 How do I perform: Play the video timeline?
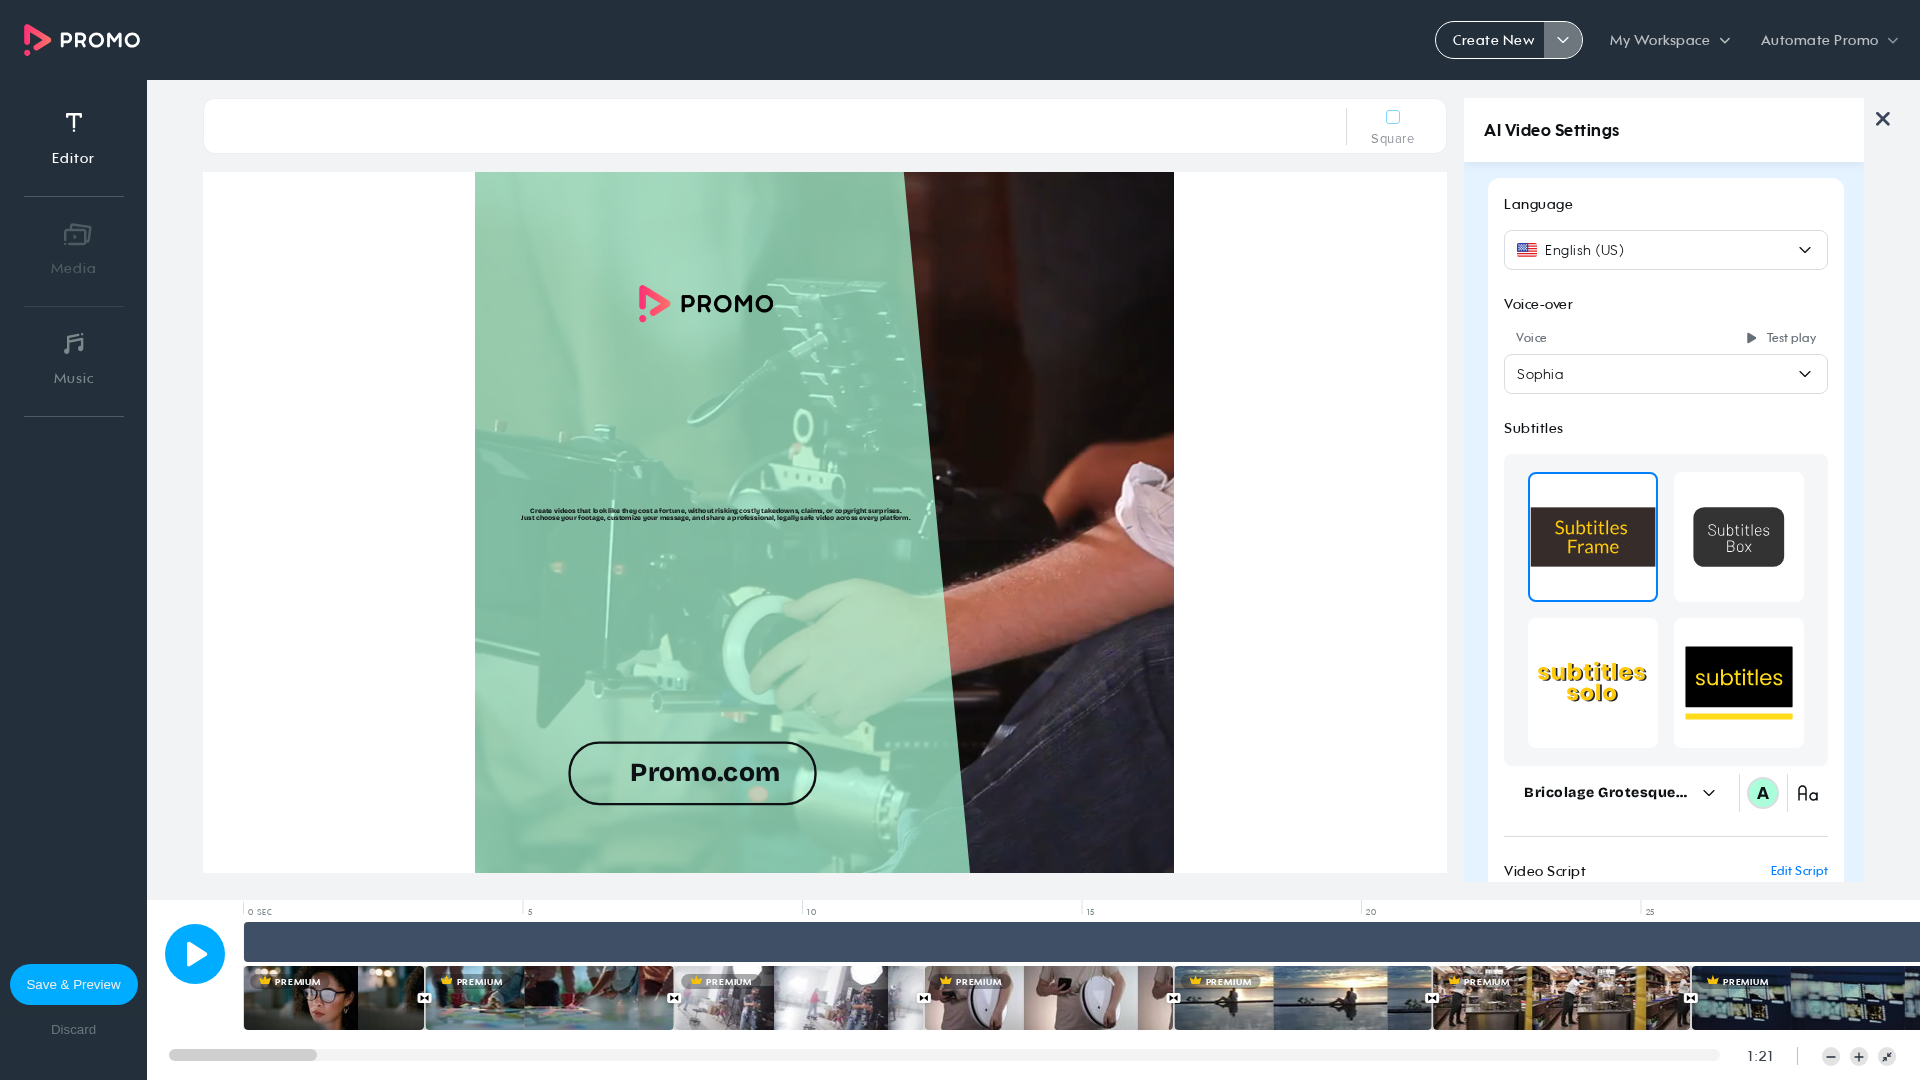tap(195, 954)
